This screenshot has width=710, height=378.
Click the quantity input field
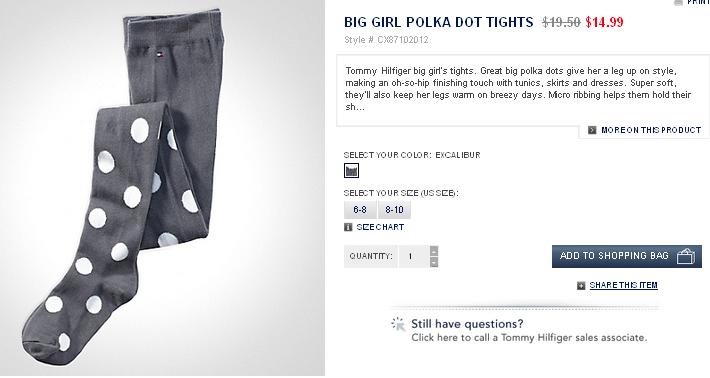pyautogui.click(x=413, y=256)
